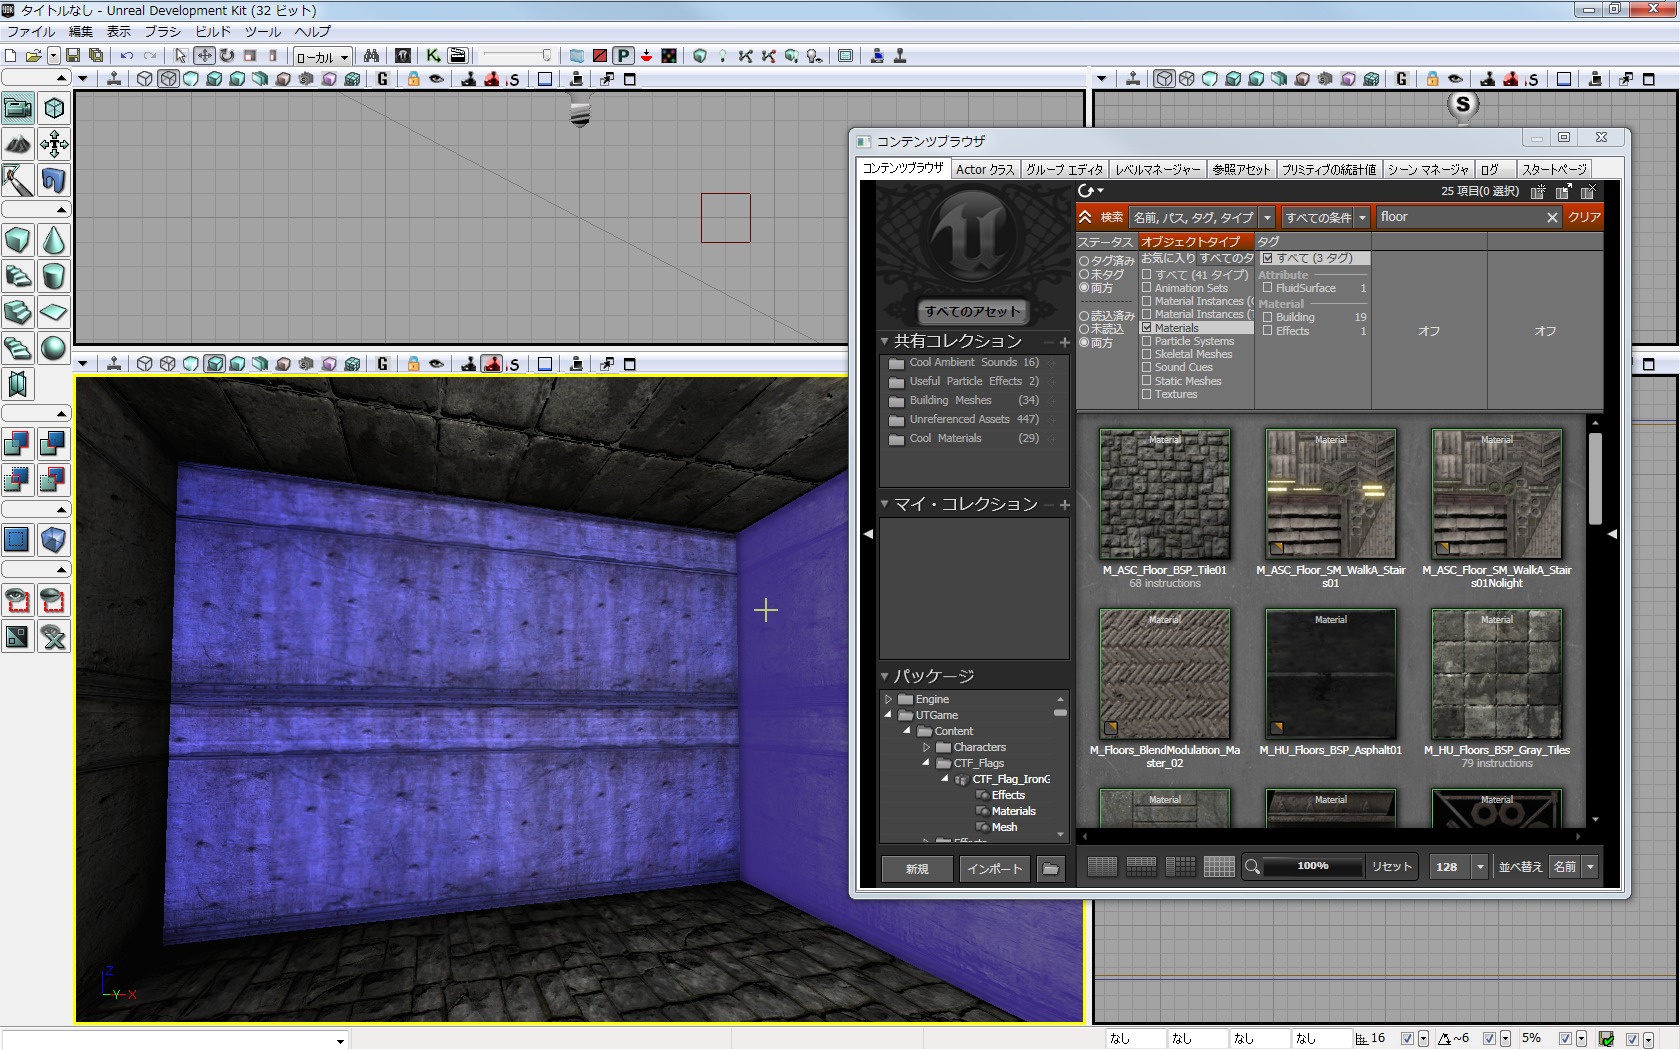The width and height of the screenshot is (1680, 1050).
Task: Switch to the Actor クラス tab
Action: click(x=984, y=169)
